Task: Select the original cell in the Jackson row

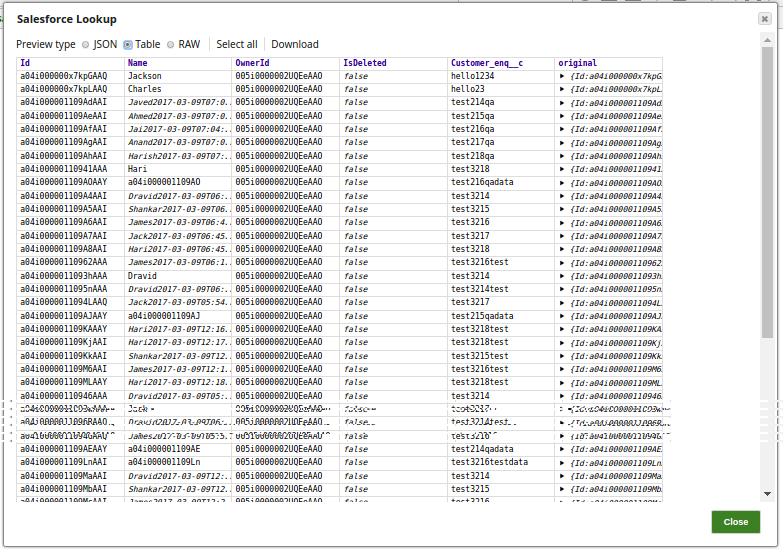Action: click(608, 76)
